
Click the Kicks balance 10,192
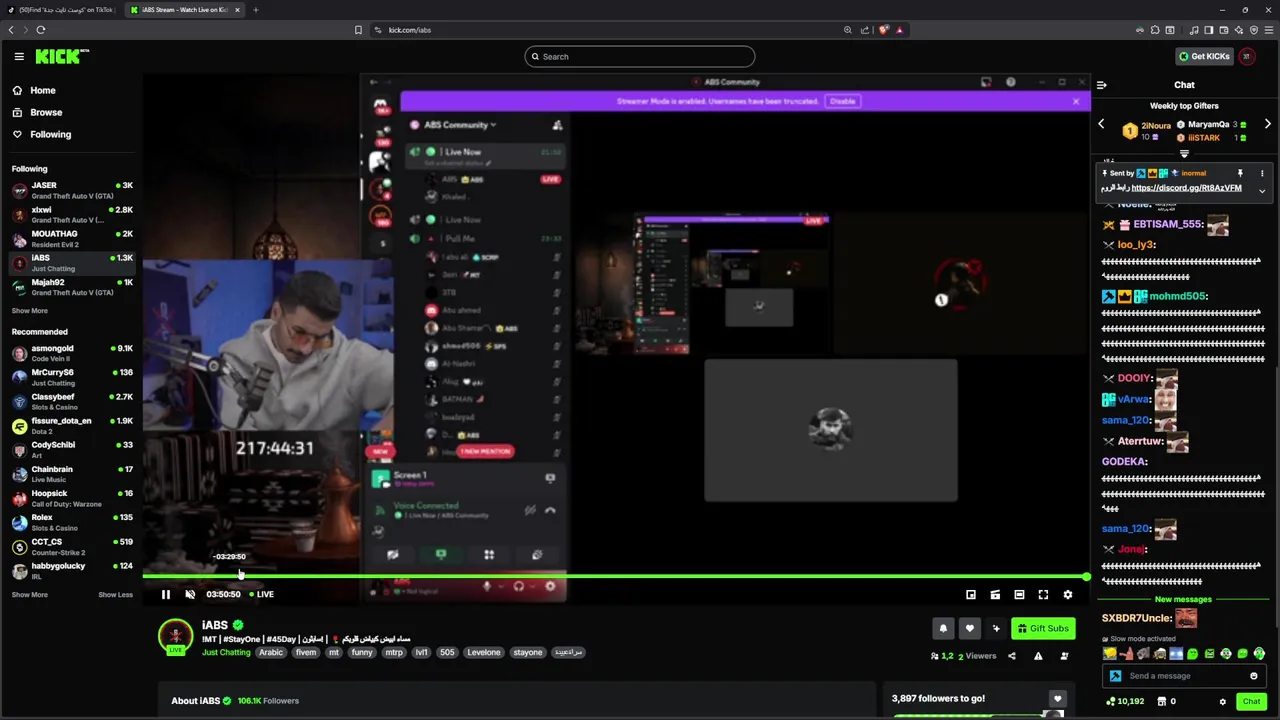coord(1124,702)
